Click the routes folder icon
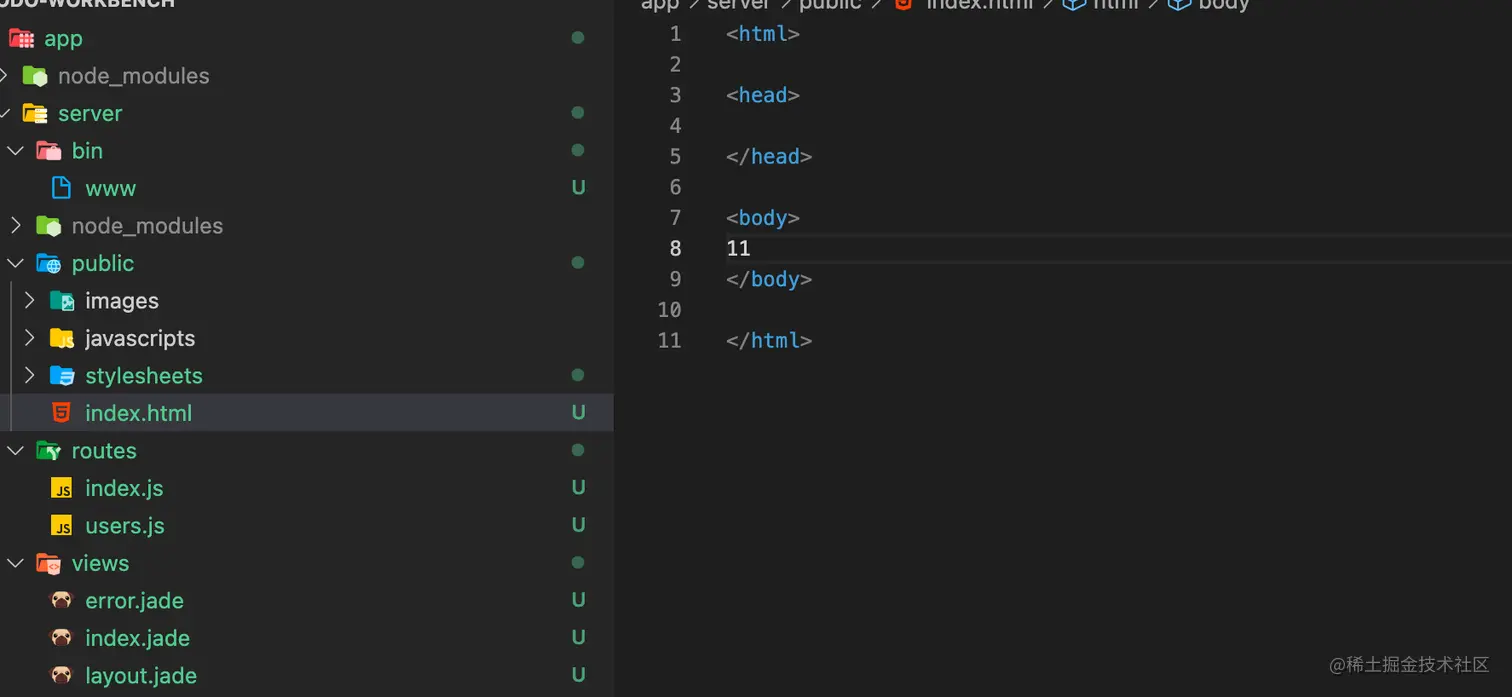The width and height of the screenshot is (1512, 697). [x=49, y=451]
